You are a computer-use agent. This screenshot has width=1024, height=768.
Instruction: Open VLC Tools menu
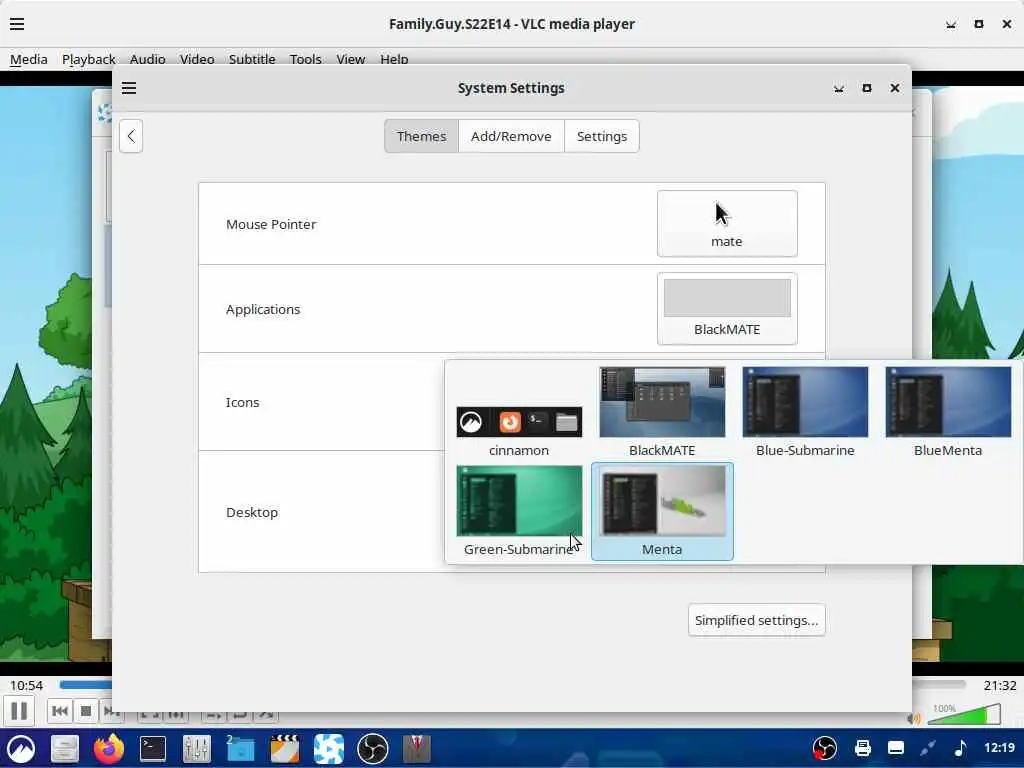pos(306,59)
